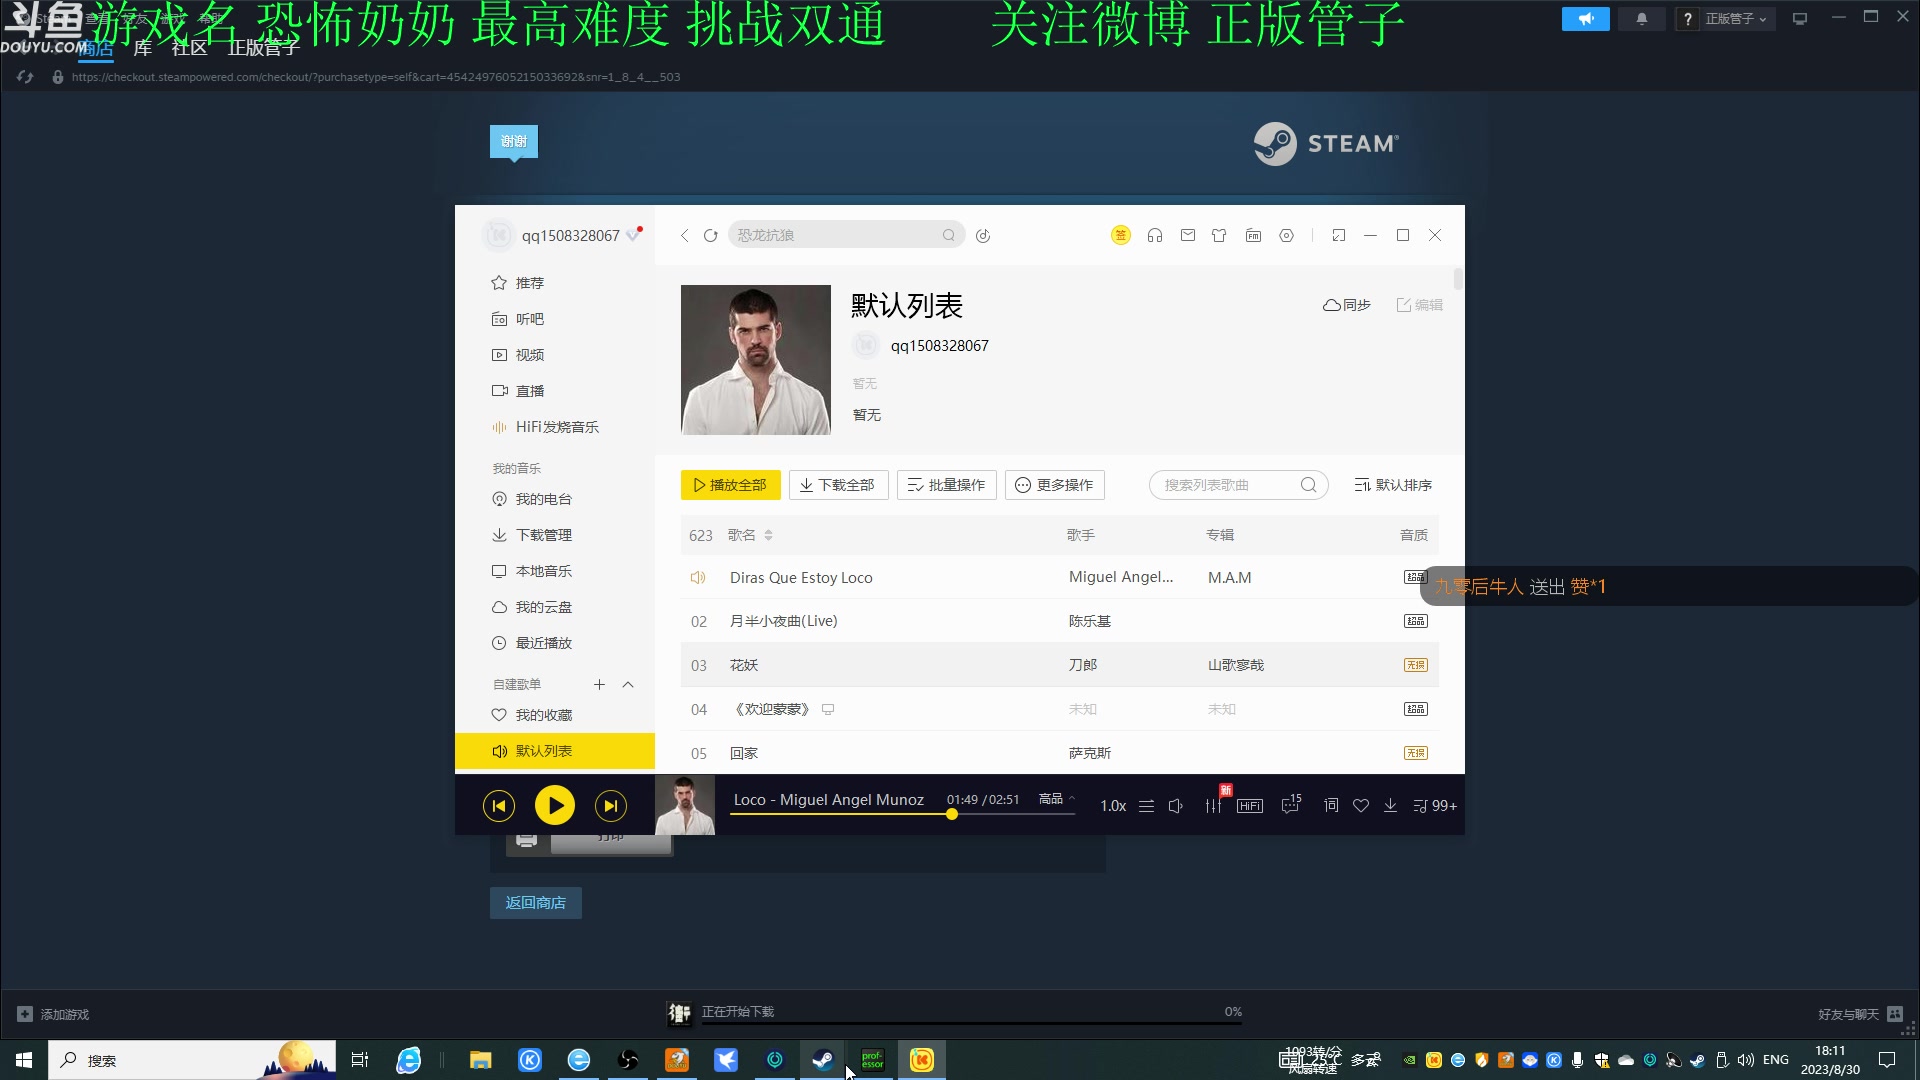Click the 搜索列表歌曲 search field
The height and width of the screenshot is (1080, 1920).
(1238, 485)
